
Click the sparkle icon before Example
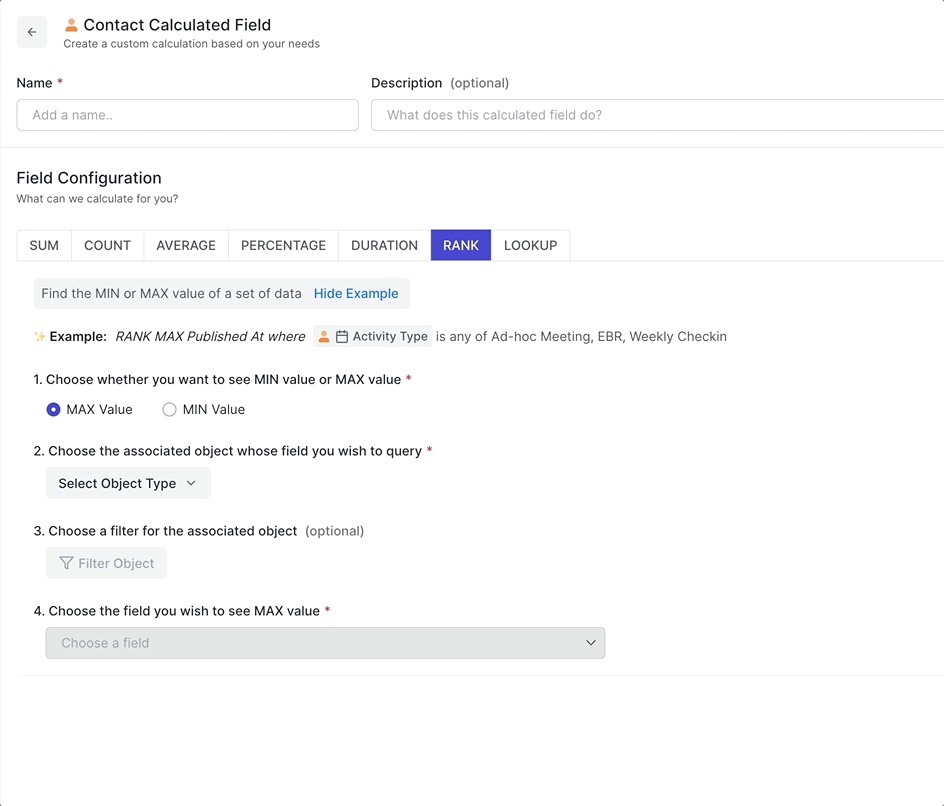tap(40, 337)
